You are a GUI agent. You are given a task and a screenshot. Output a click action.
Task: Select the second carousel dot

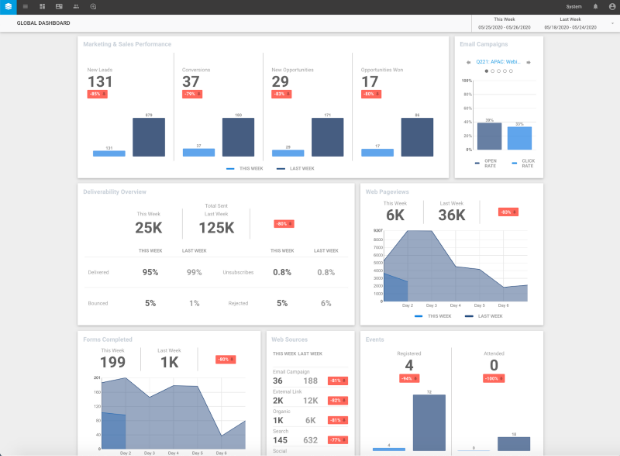[493, 71]
